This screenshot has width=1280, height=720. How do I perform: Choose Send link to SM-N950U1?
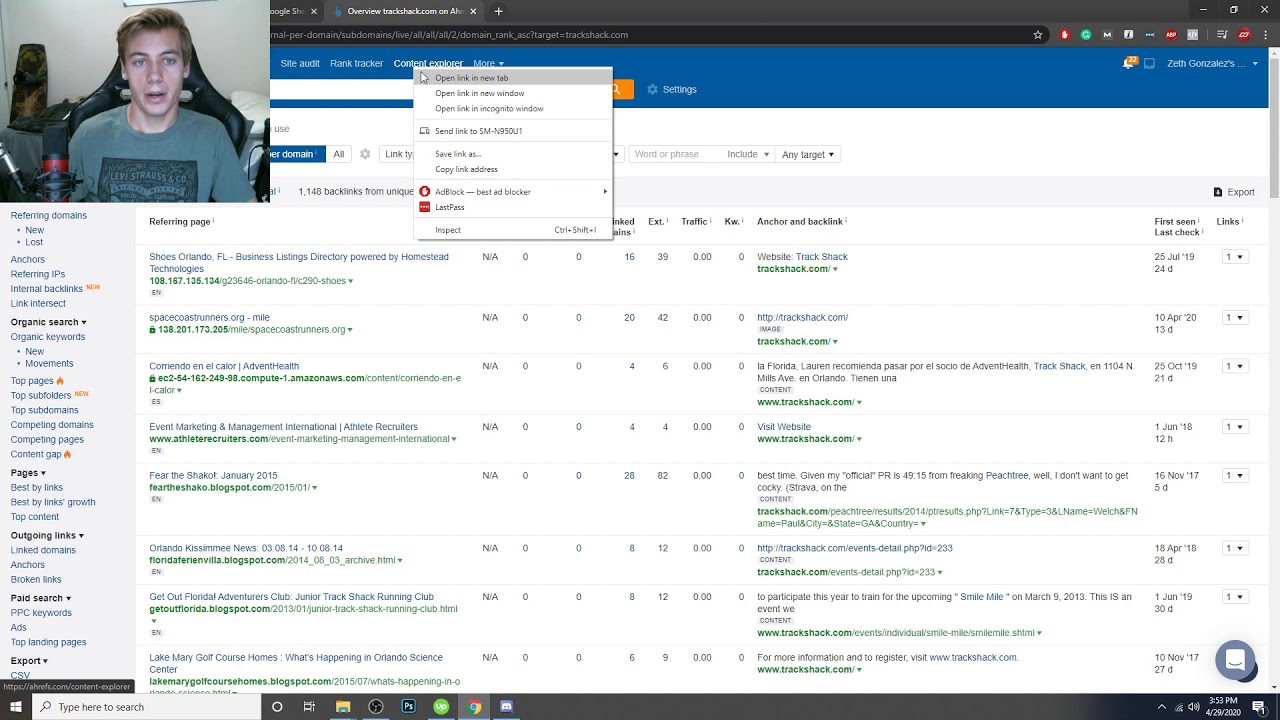[x=513, y=131]
